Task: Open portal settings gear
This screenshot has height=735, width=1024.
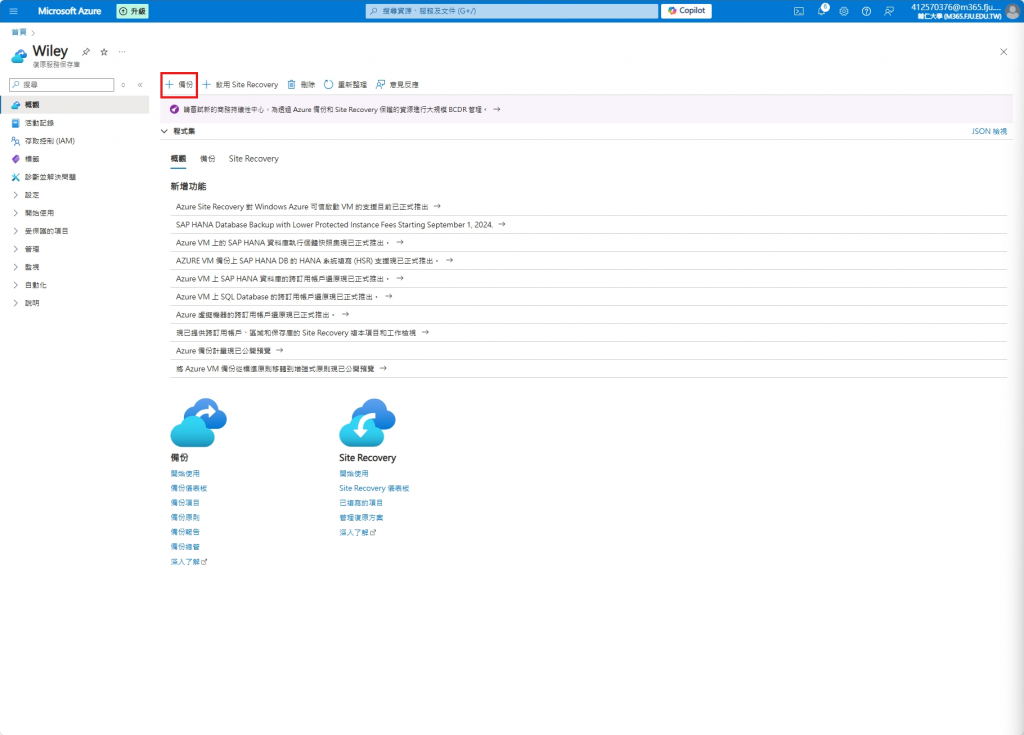Action: coord(844,11)
